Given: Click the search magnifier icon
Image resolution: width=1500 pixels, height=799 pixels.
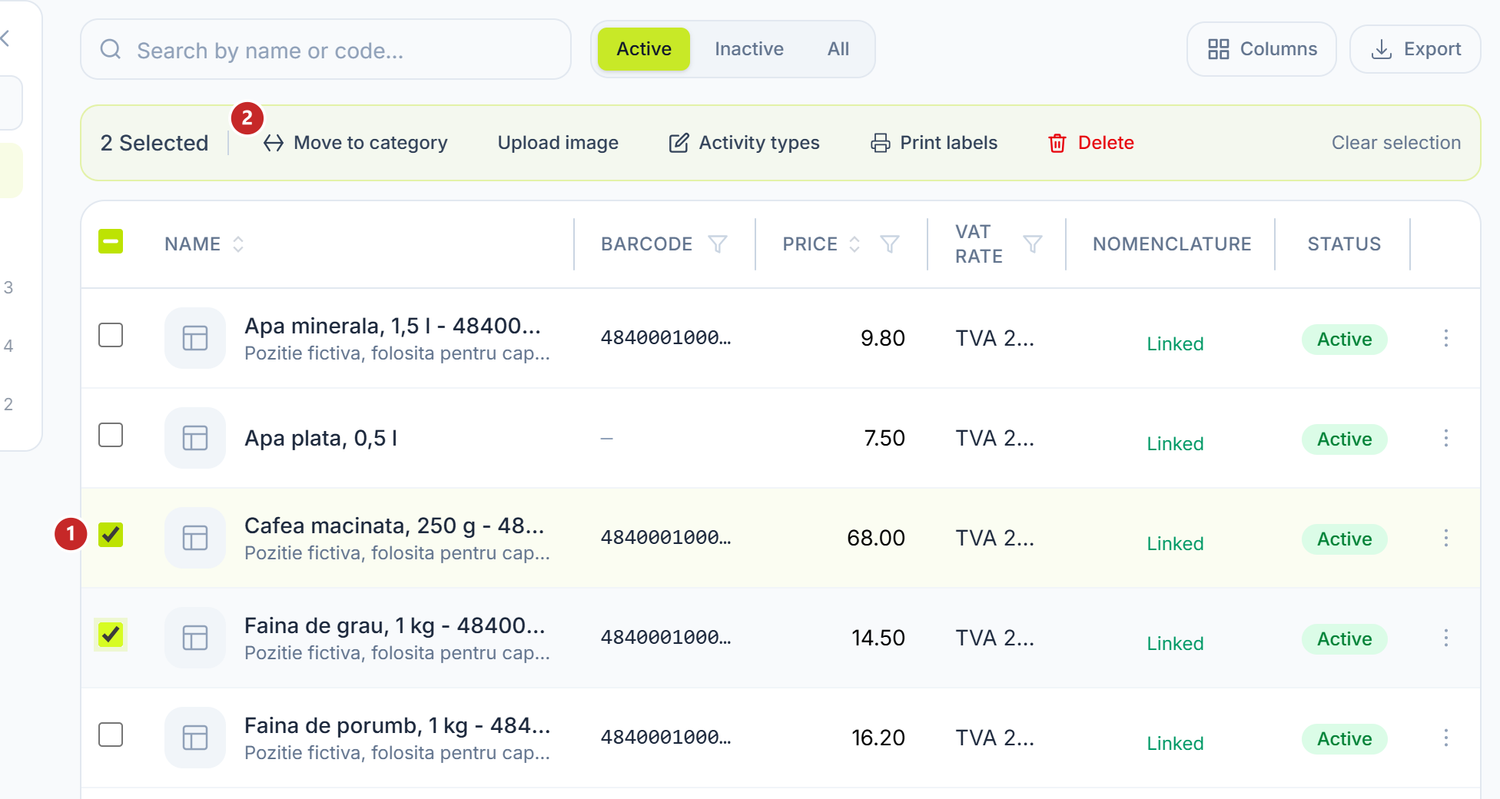Looking at the screenshot, I should tap(111, 50).
